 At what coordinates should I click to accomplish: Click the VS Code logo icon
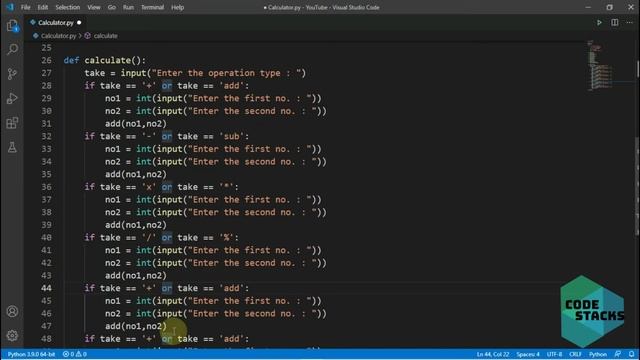pyautogui.click(x=9, y=7)
